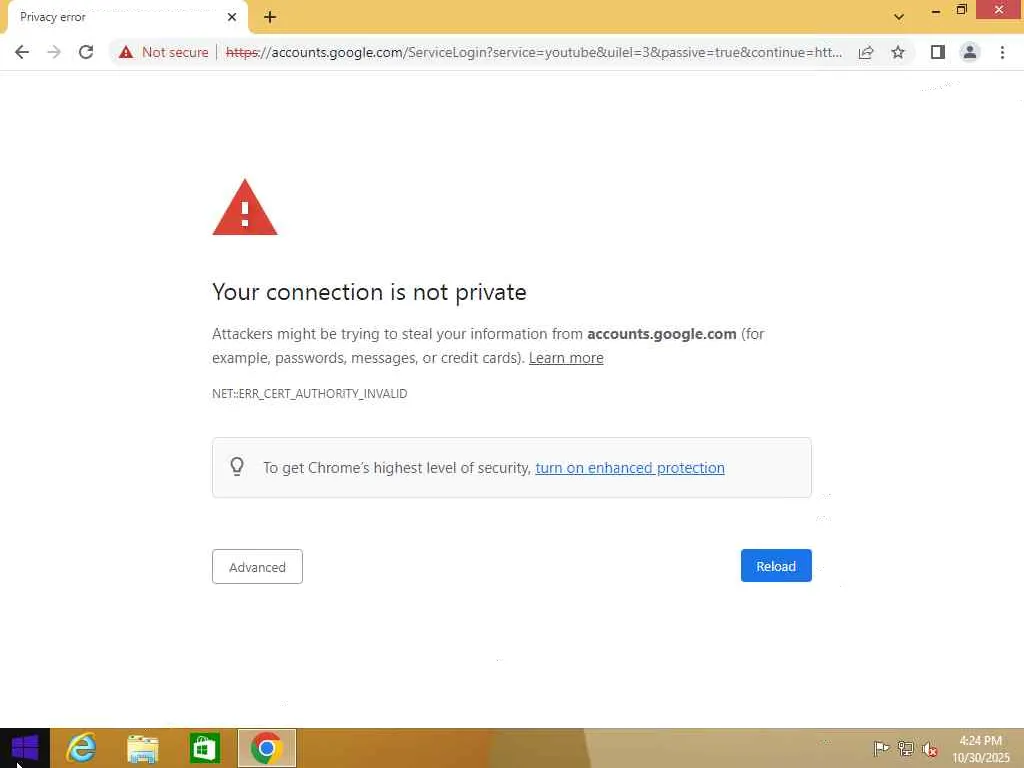
Task: Go back using the browser back arrow
Action: coord(22,52)
